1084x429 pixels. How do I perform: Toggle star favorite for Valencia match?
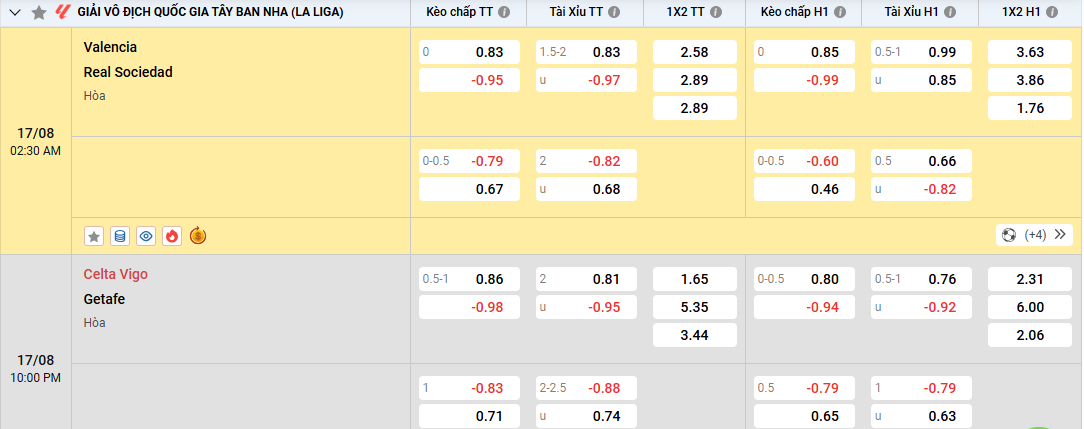click(94, 236)
